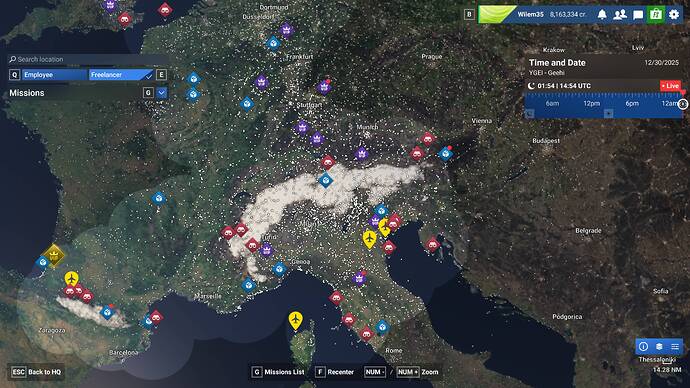Click the Budapest city label

coord(546,141)
